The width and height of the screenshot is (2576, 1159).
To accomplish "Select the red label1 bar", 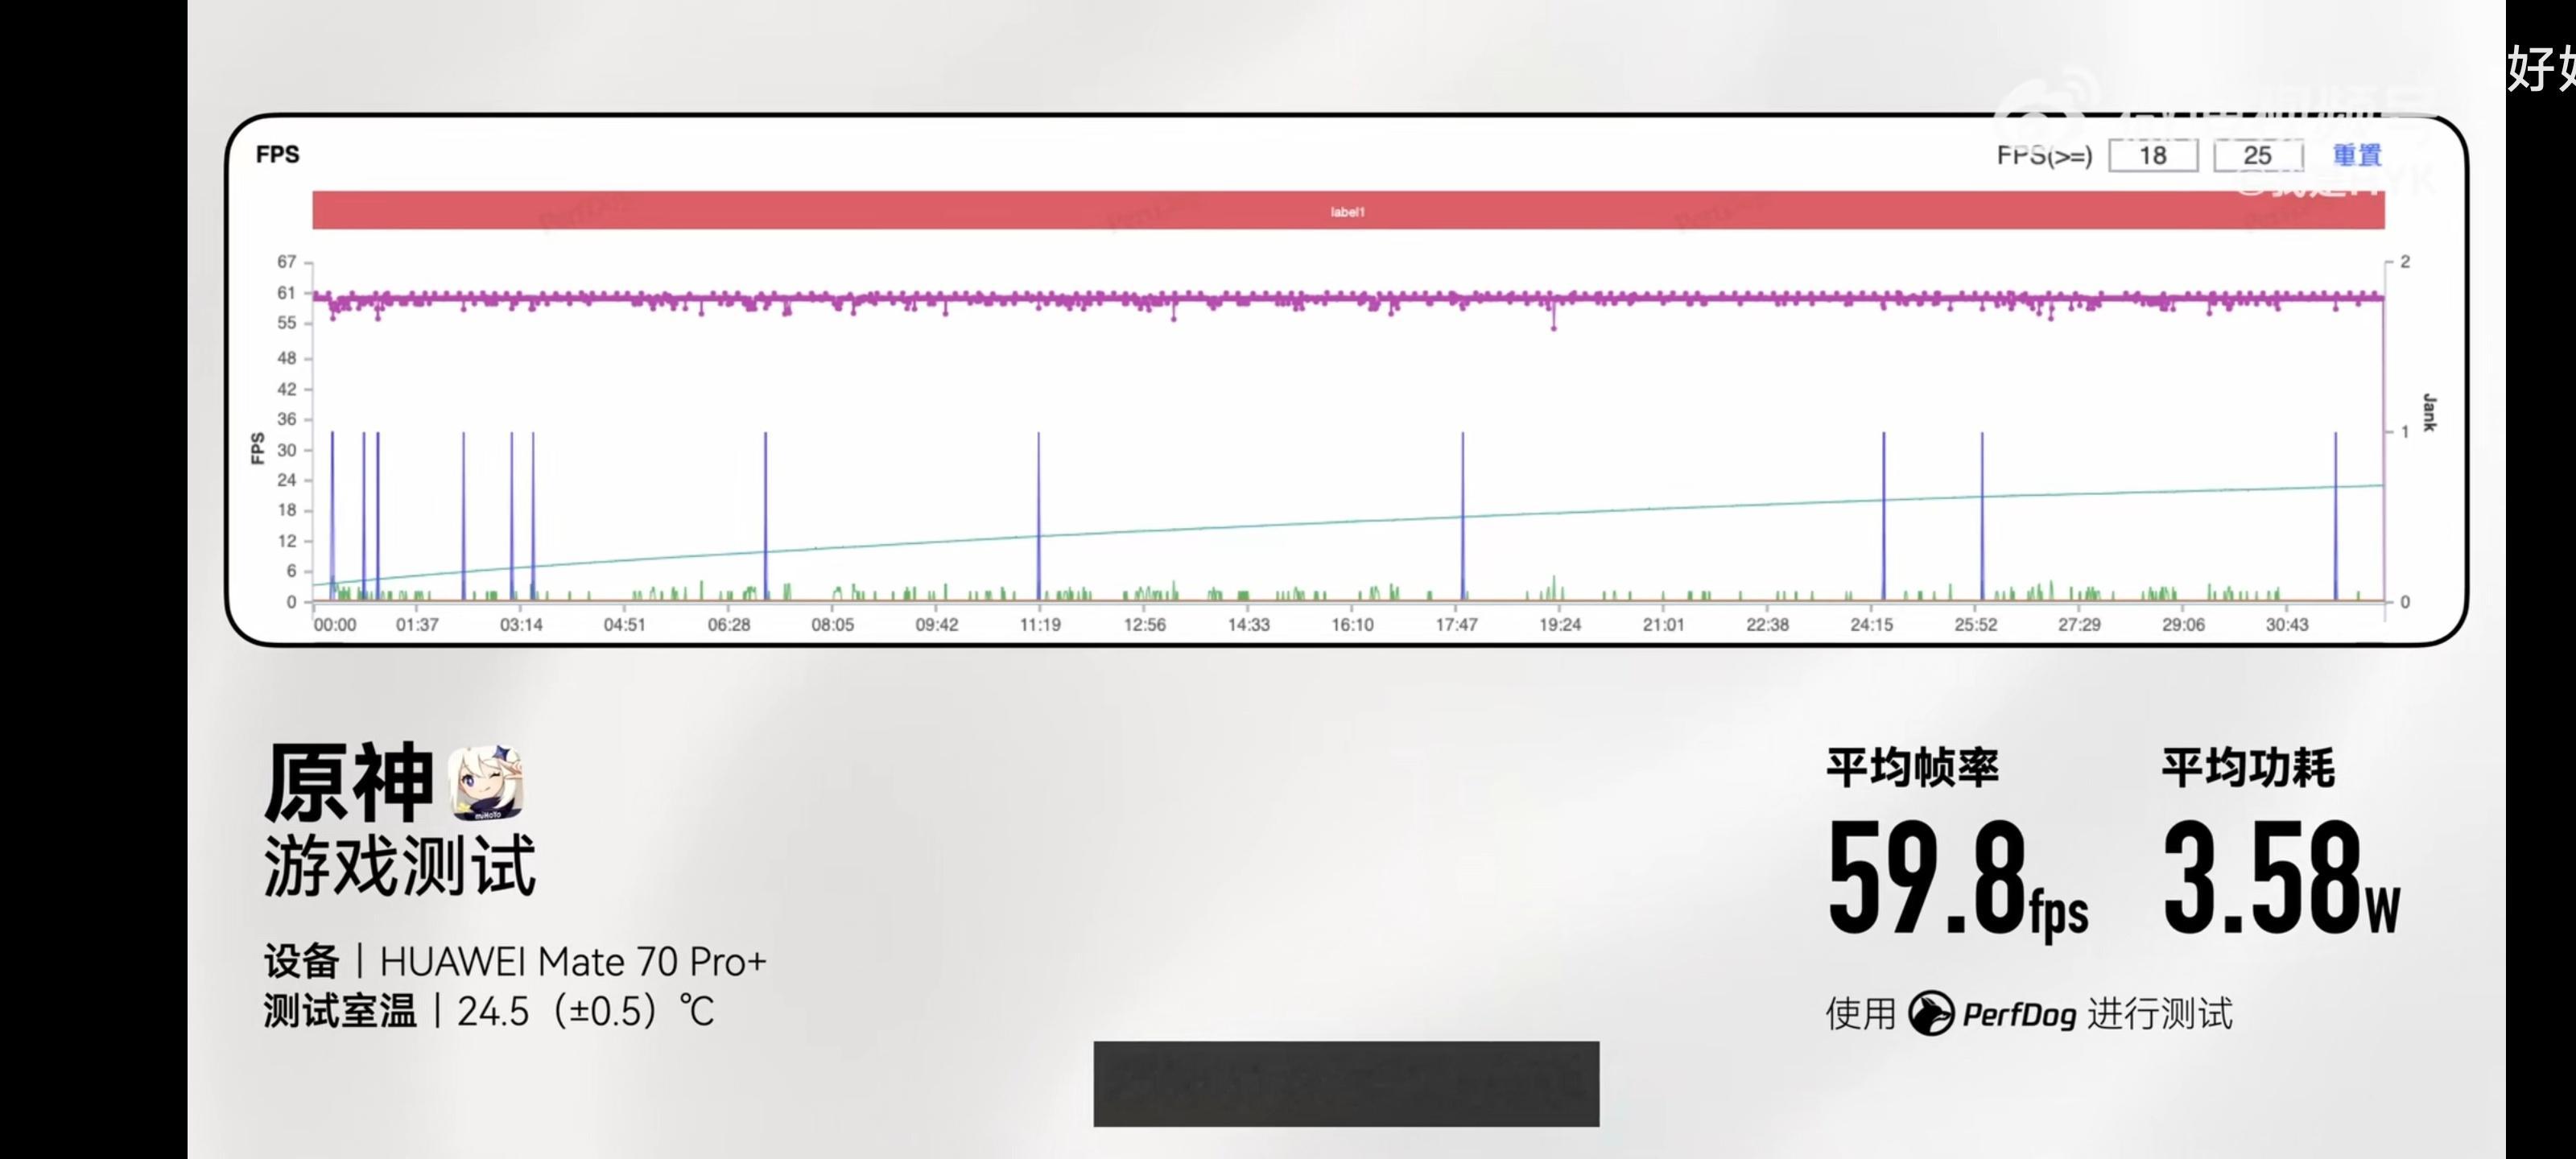I will point(1348,211).
